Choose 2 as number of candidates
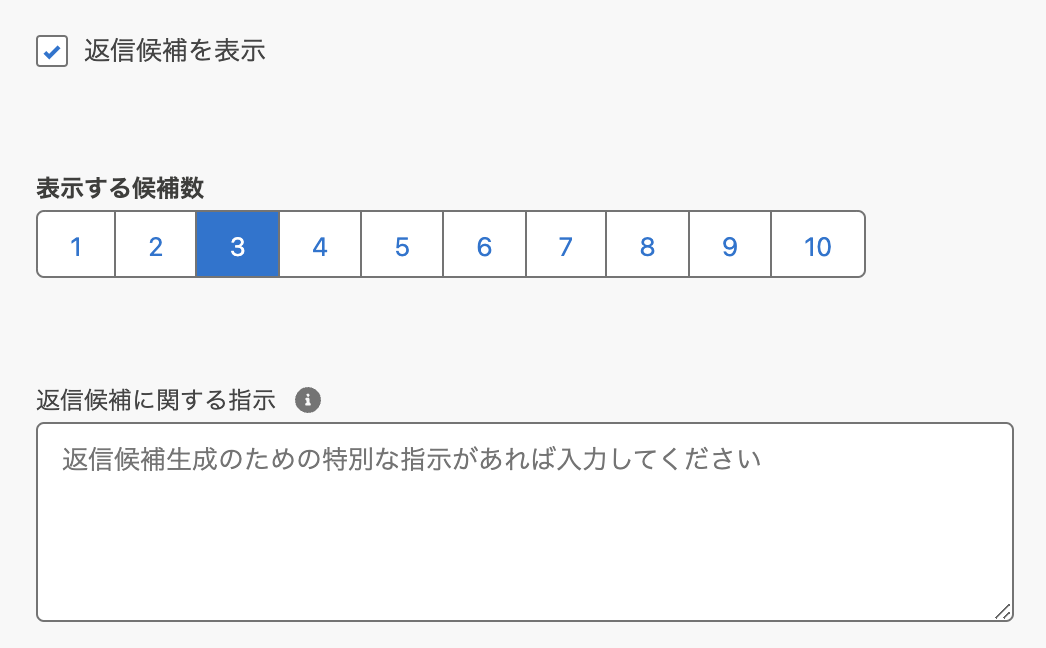The image size is (1046, 648). [156, 244]
